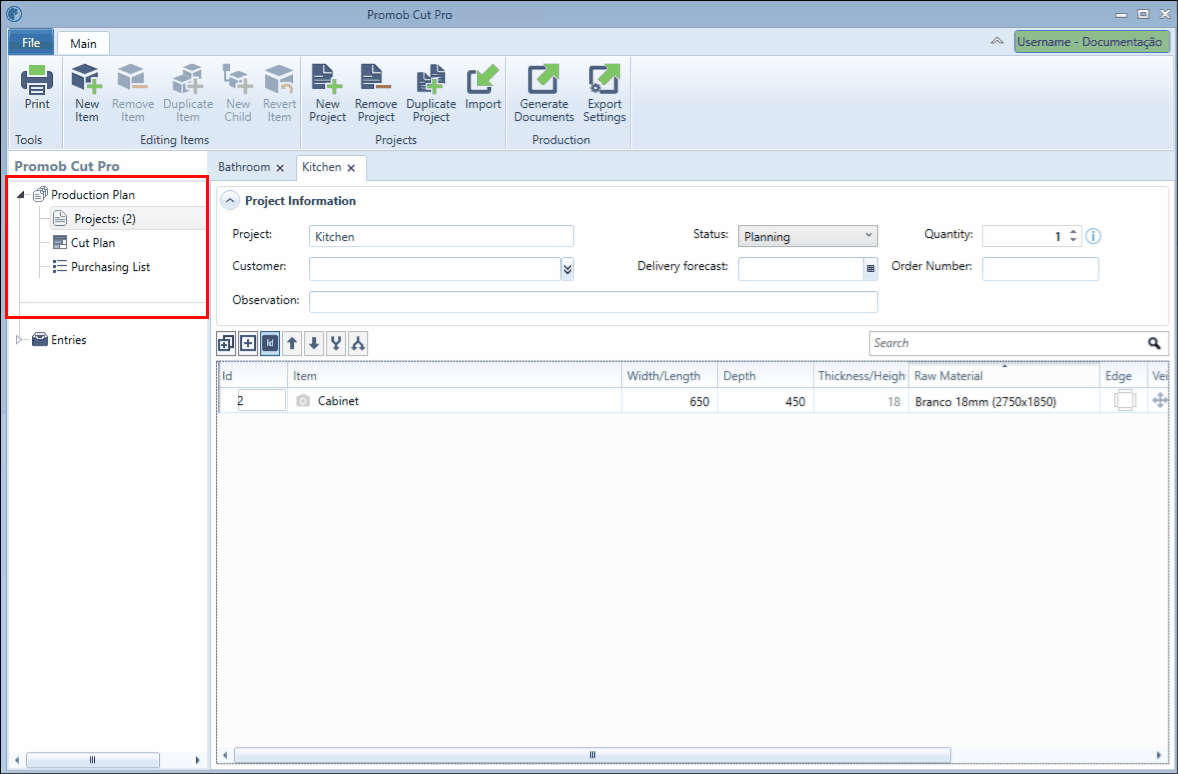The width and height of the screenshot is (1178, 774).
Task: Click the Item column header
Action: (455, 376)
